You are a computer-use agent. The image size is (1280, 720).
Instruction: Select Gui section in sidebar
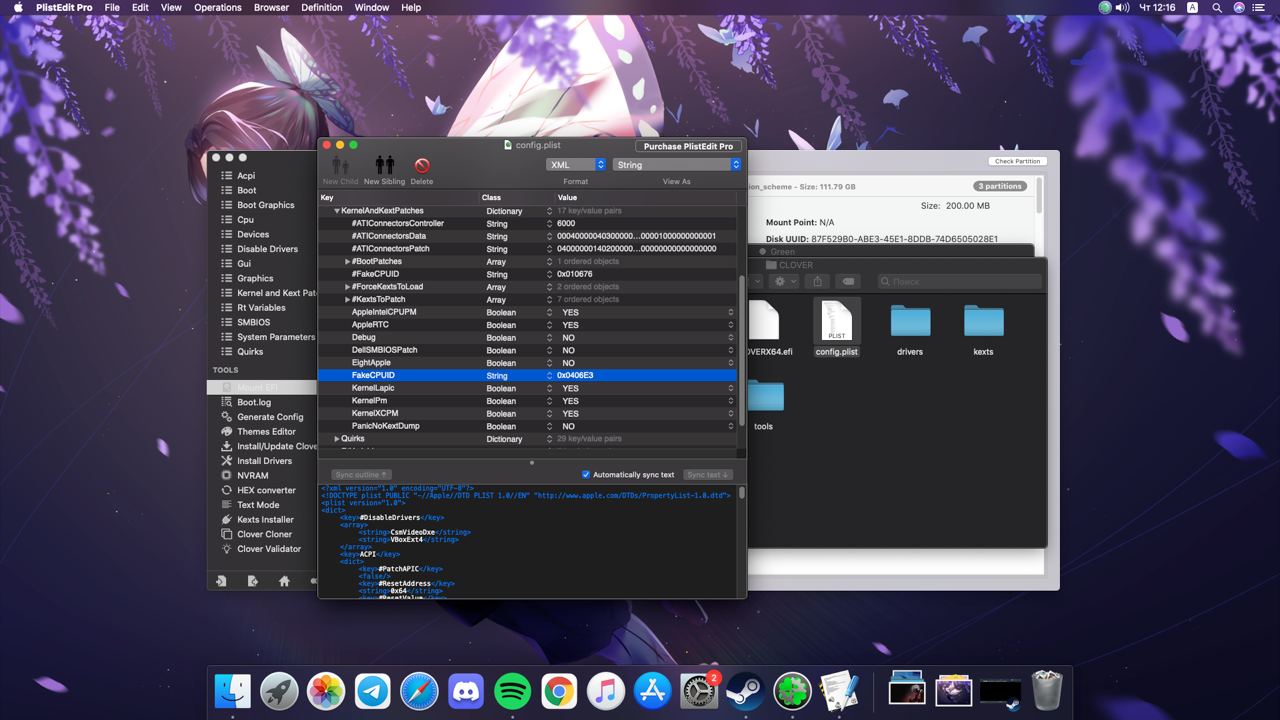click(244, 264)
